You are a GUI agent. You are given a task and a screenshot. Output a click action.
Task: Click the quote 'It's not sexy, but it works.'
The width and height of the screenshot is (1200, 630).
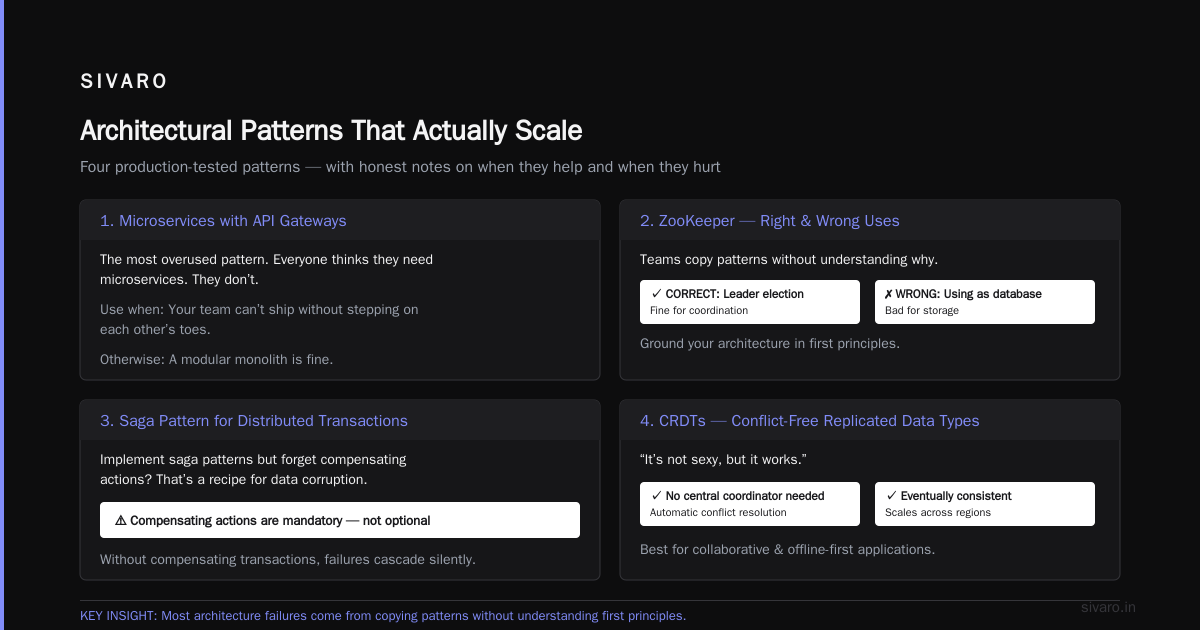tap(723, 460)
